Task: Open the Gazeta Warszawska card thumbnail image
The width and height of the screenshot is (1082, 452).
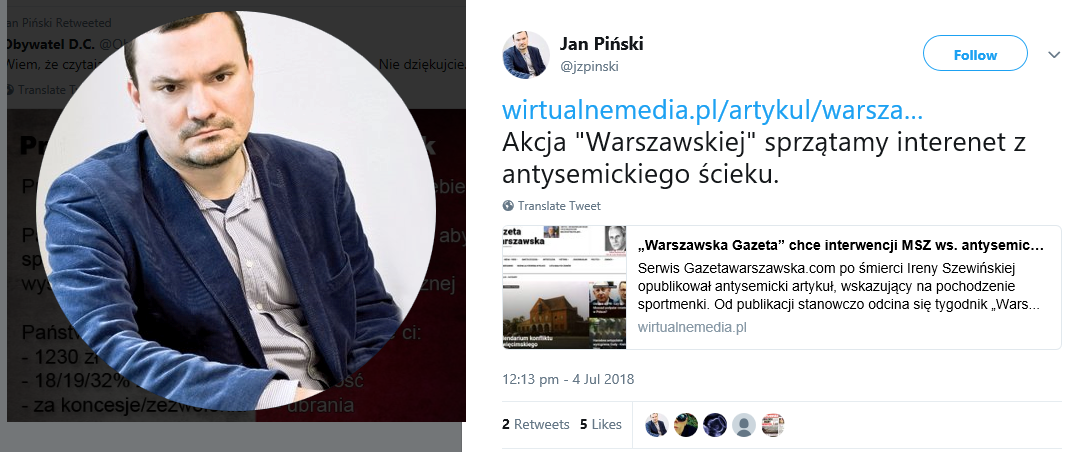Action: [564, 287]
